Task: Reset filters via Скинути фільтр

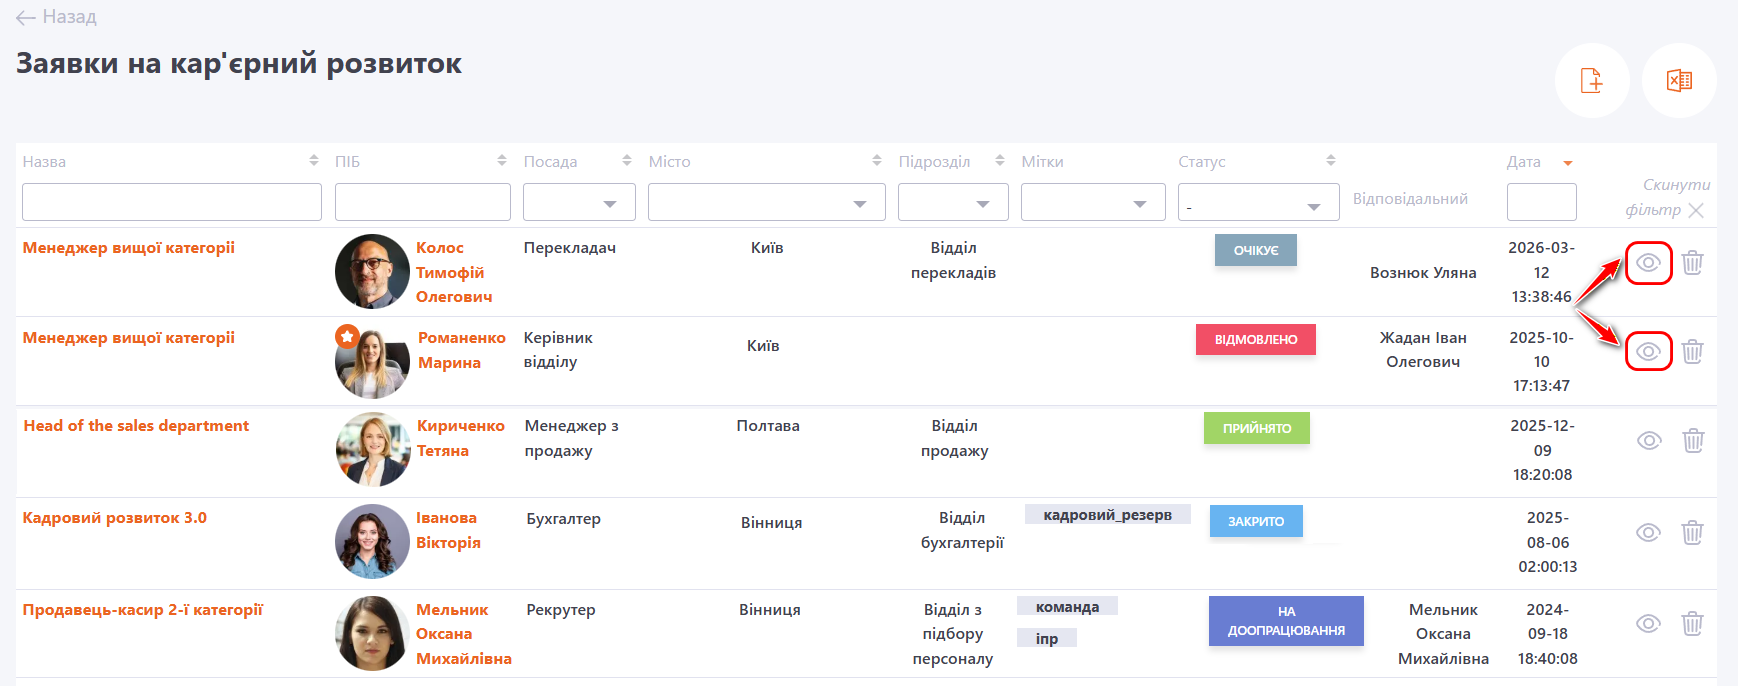Action: coord(1664,198)
